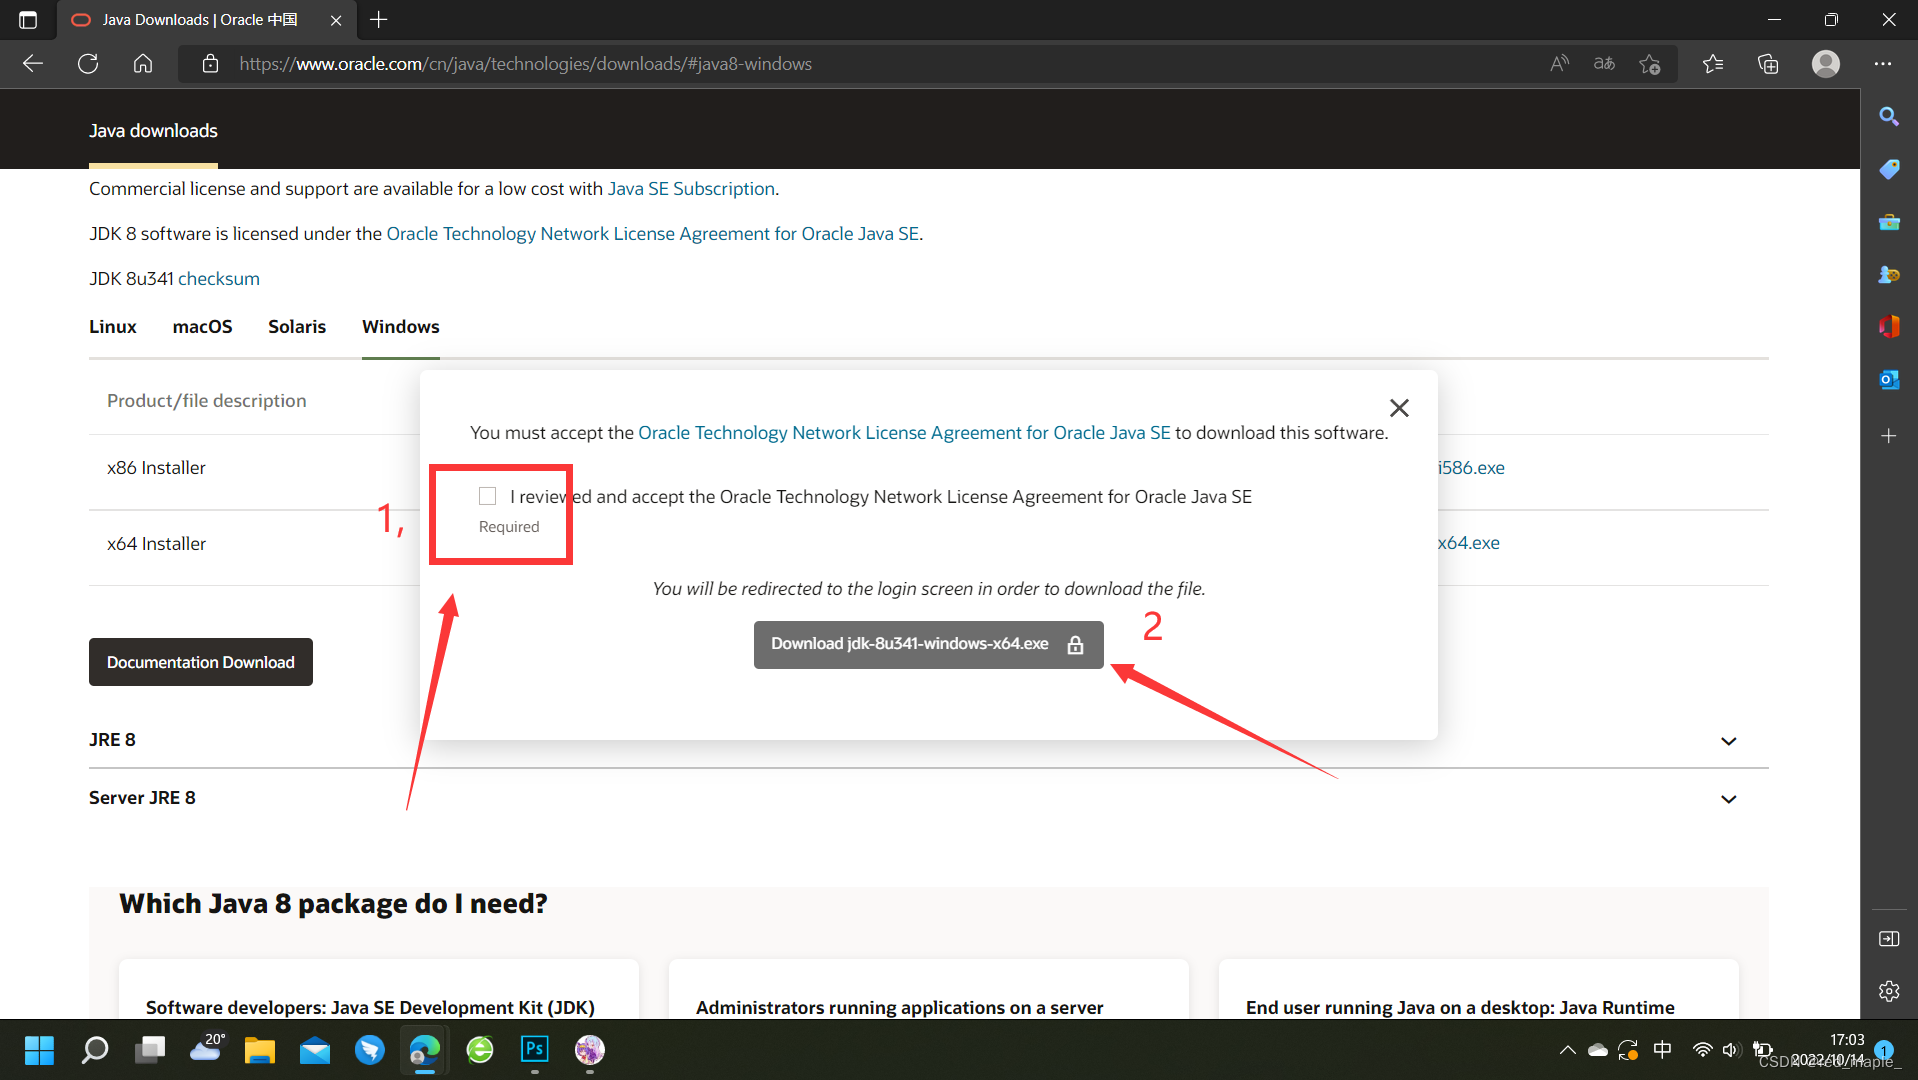Image resolution: width=1918 pixels, height=1080 pixels.
Task: Open the browser home page
Action: click(x=143, y=64)
